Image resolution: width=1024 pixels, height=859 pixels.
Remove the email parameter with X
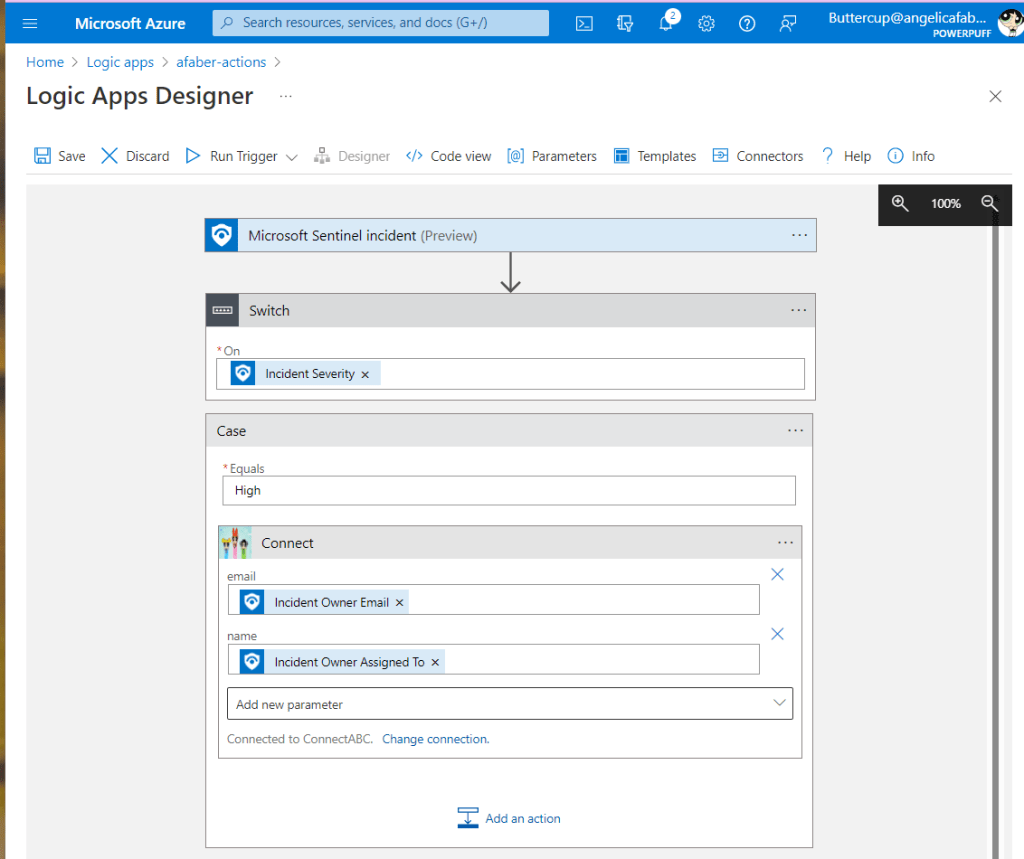coord(777,574)
